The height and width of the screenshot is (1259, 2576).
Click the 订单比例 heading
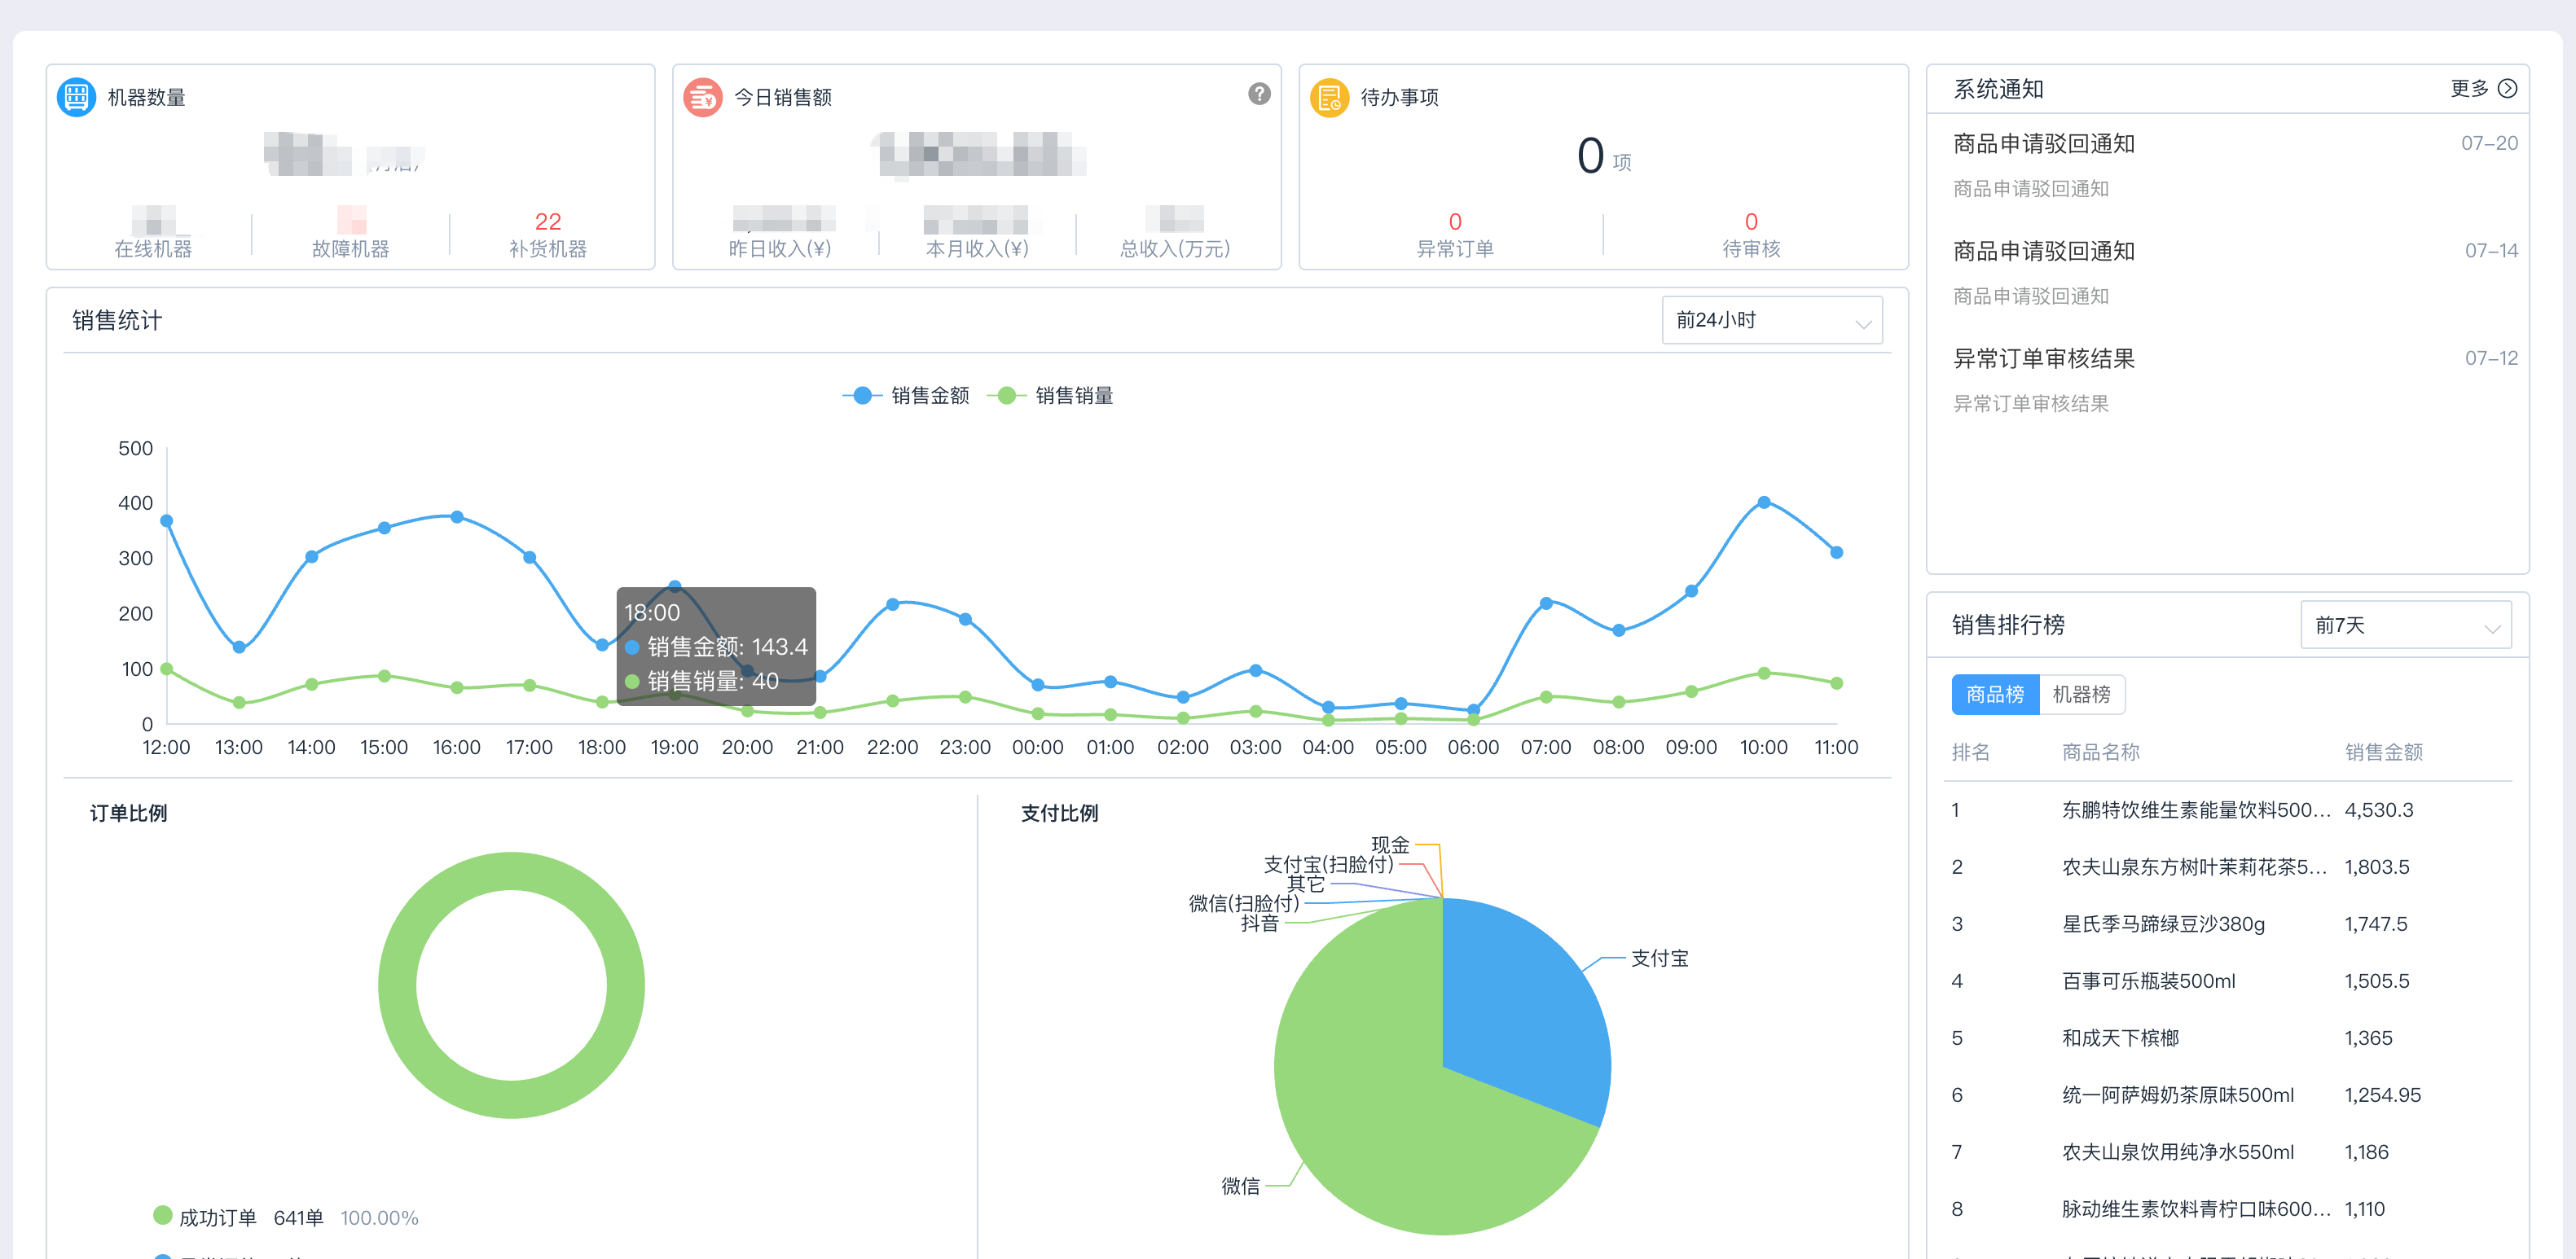tap(129, 813)
